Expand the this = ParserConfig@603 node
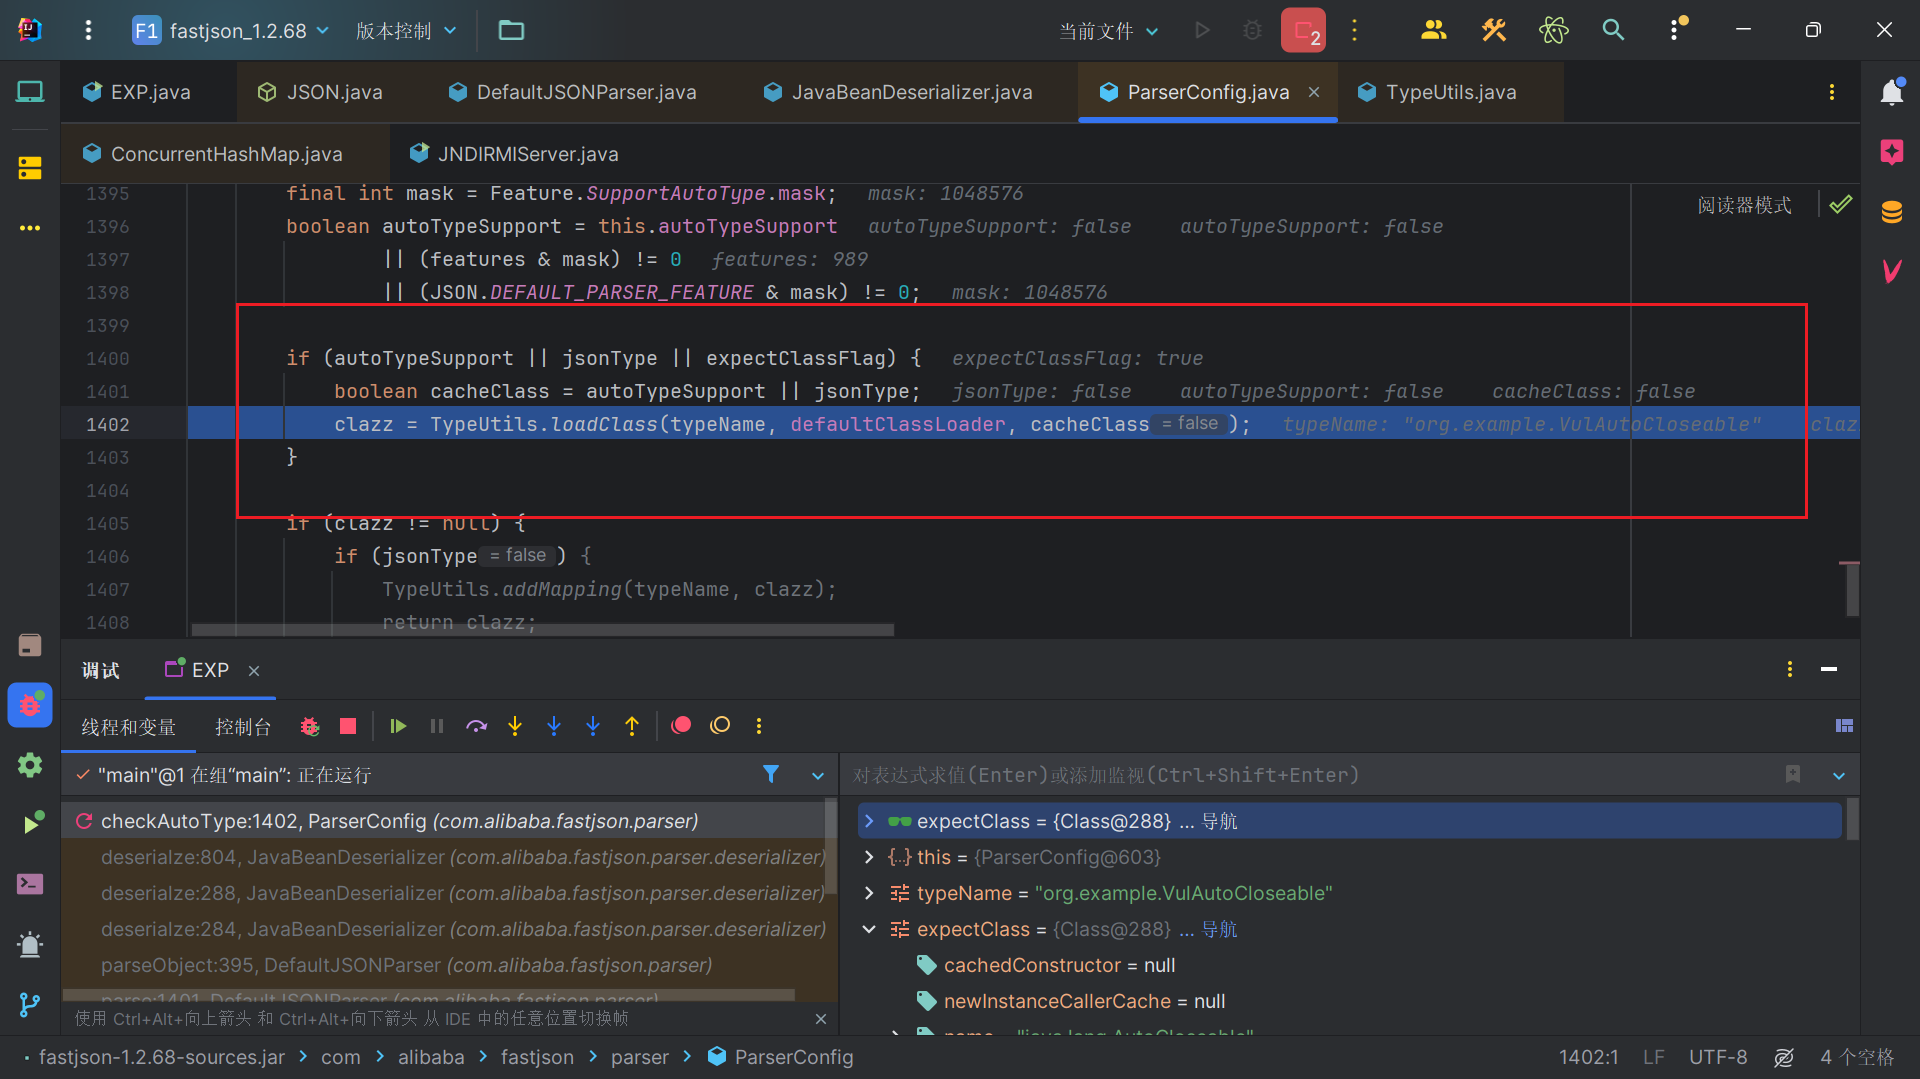 pyautogui.click(x=869, y=857)
